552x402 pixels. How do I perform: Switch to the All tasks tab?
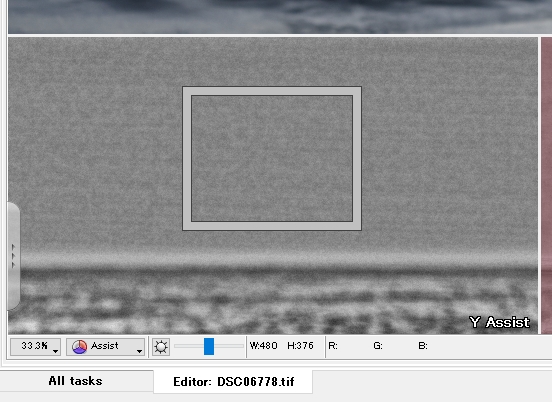[x=76, y=381]
